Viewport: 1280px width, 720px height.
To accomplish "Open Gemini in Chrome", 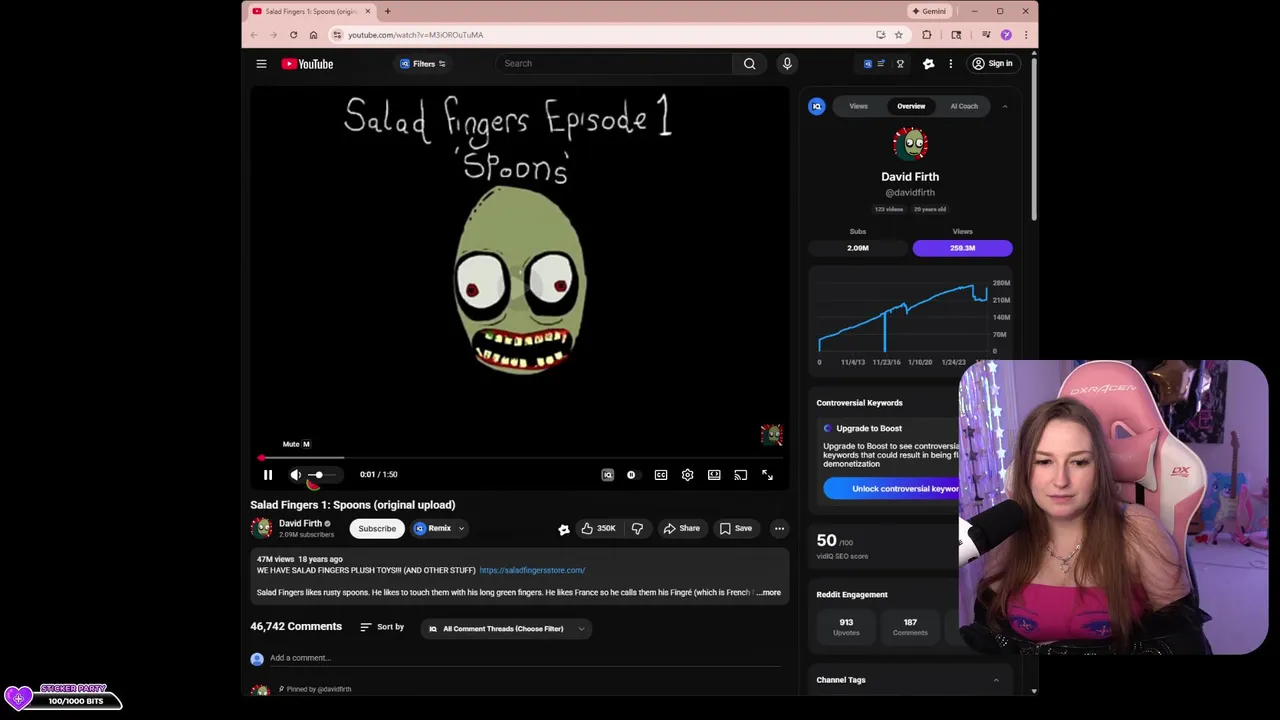I will click(929, 11).
